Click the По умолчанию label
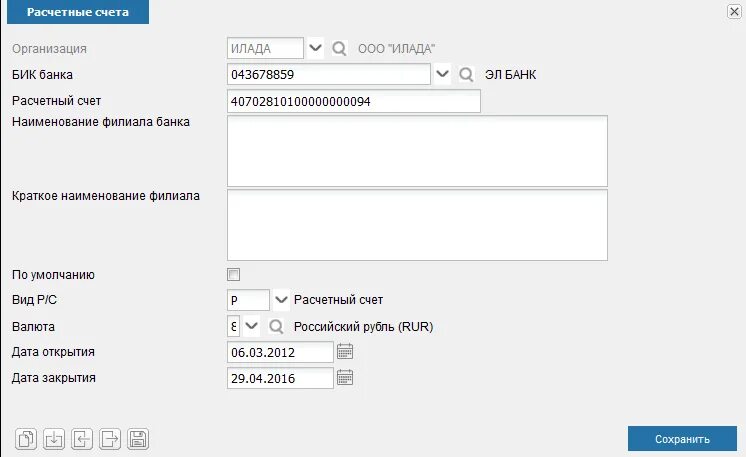This screenshot has height=457, width=746. coord(53,275)
